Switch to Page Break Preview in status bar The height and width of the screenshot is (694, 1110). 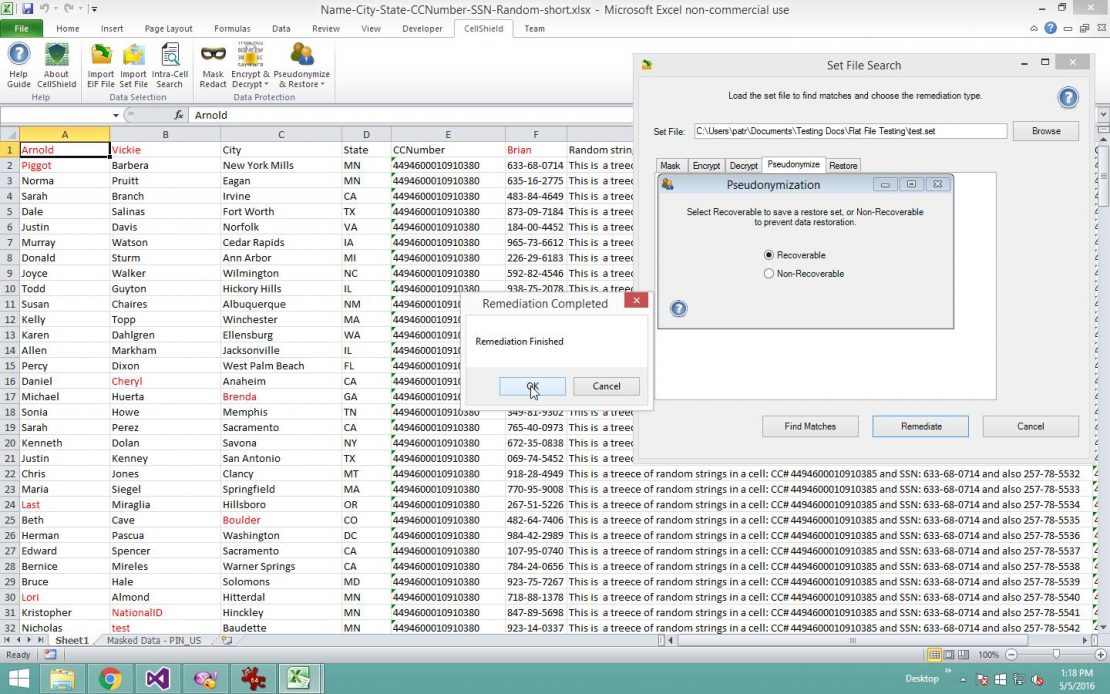pos(963,655)
